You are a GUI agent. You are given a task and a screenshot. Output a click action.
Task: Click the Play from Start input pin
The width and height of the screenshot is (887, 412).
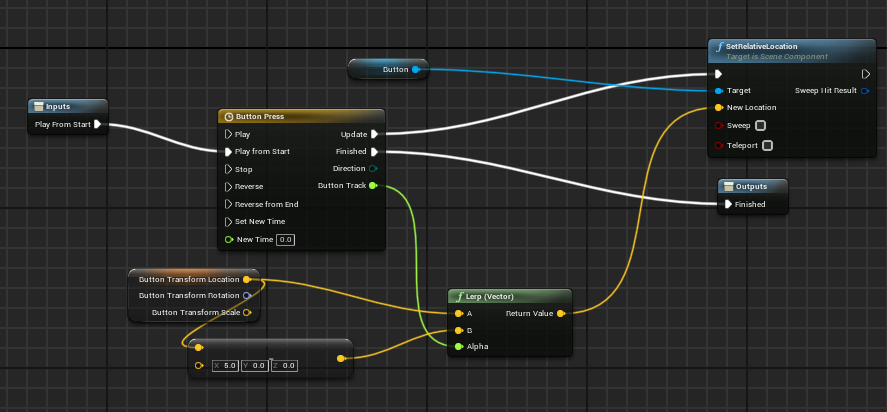coord(228,152)
